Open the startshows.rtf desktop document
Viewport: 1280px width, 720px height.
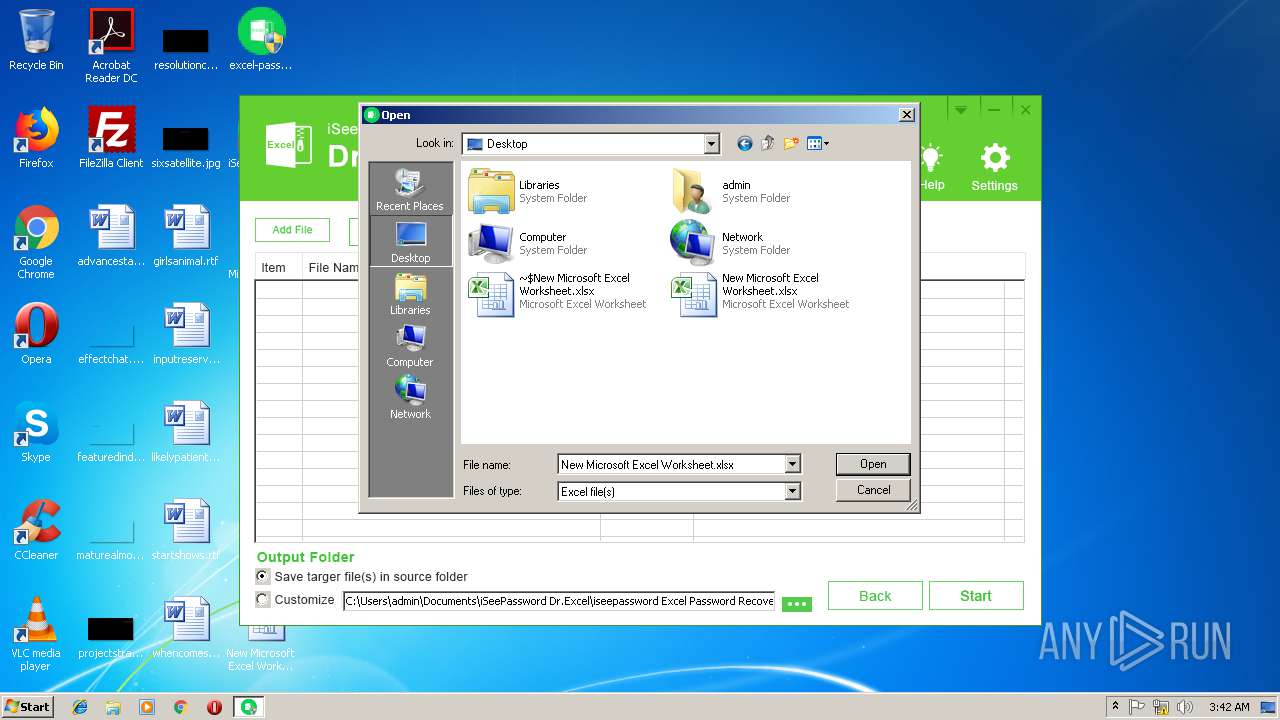(186, 530)
